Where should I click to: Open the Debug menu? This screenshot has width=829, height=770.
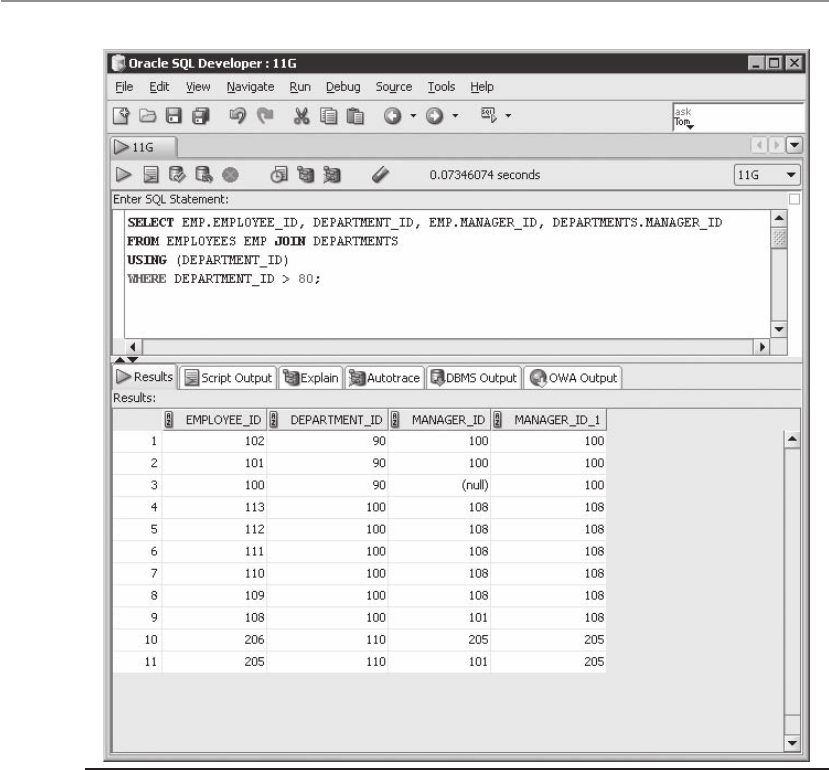click(343, 87)
